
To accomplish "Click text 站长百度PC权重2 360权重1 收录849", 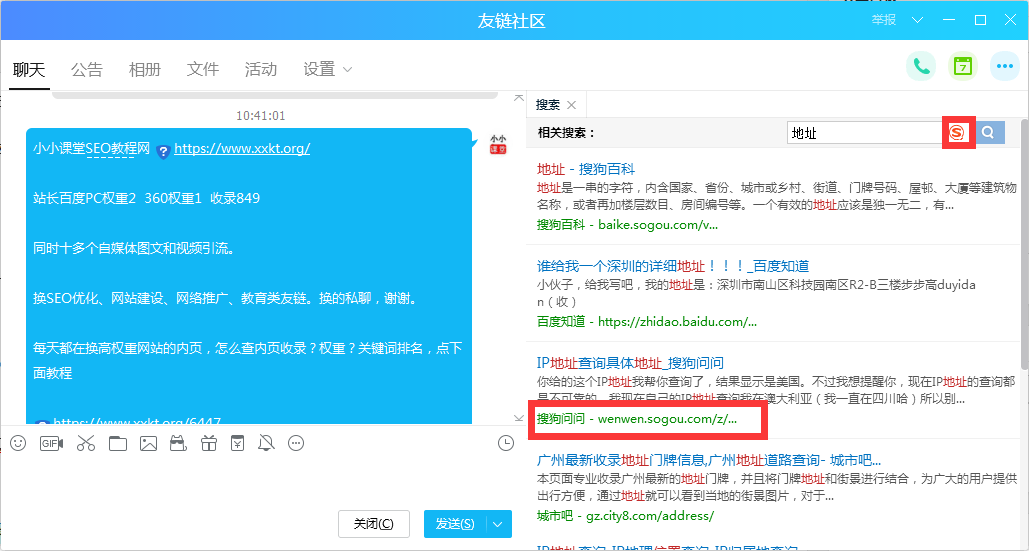I will 146,198.
